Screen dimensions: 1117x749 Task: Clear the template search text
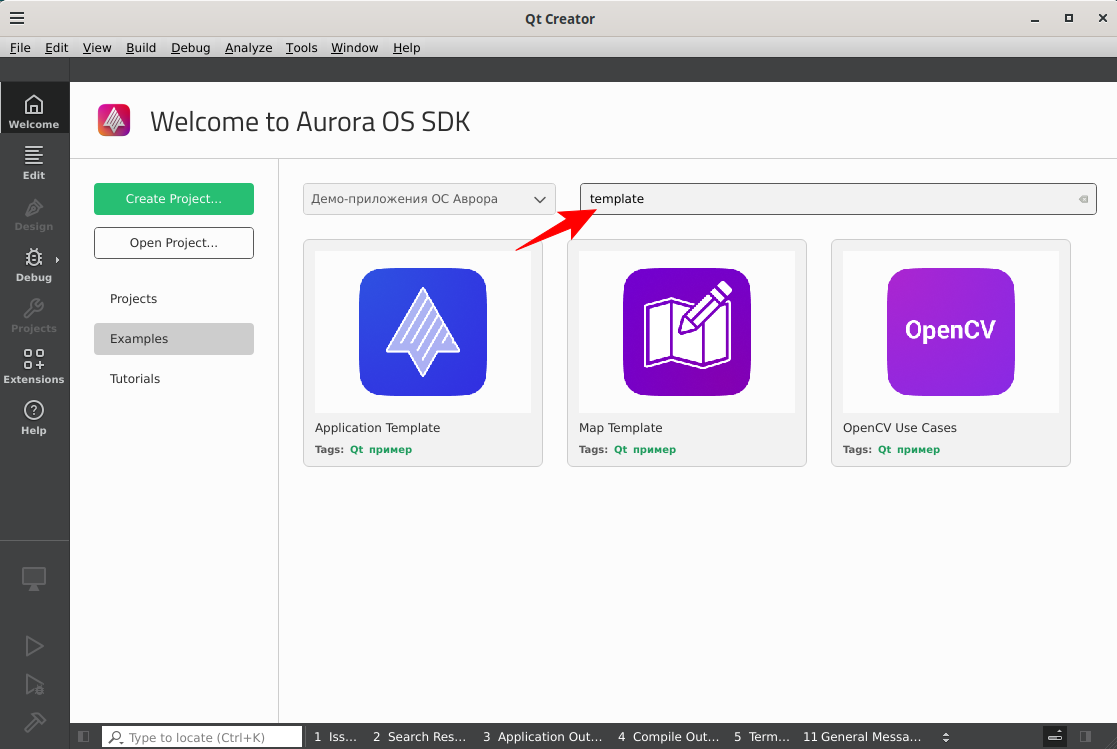click(1084, 199)
